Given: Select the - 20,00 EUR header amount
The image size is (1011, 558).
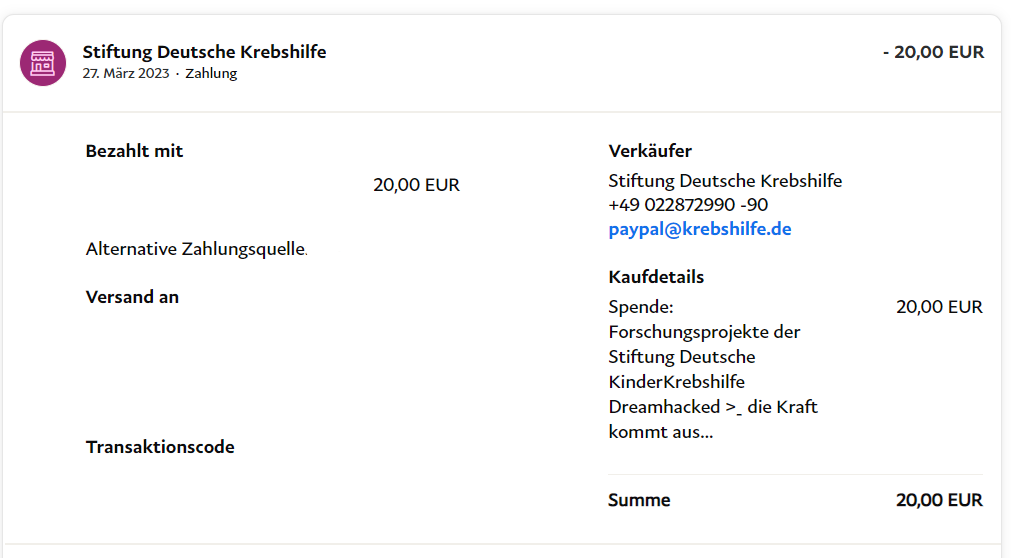Looking at the screenshot, I should coord(933,52).
